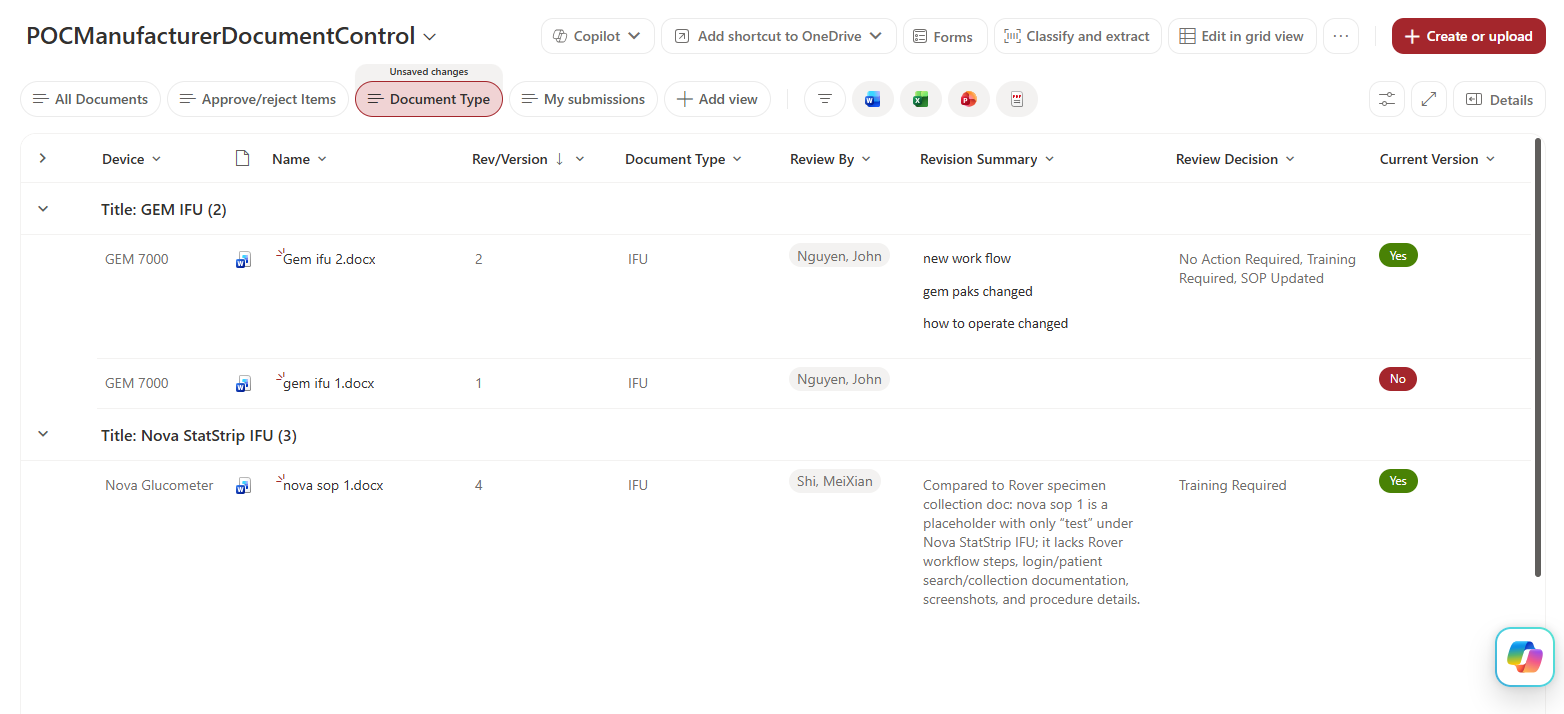This screenshot has width=1564, height=714.
Task: Open the Copilot toolbar dropdown
Action: pos(598,36)
